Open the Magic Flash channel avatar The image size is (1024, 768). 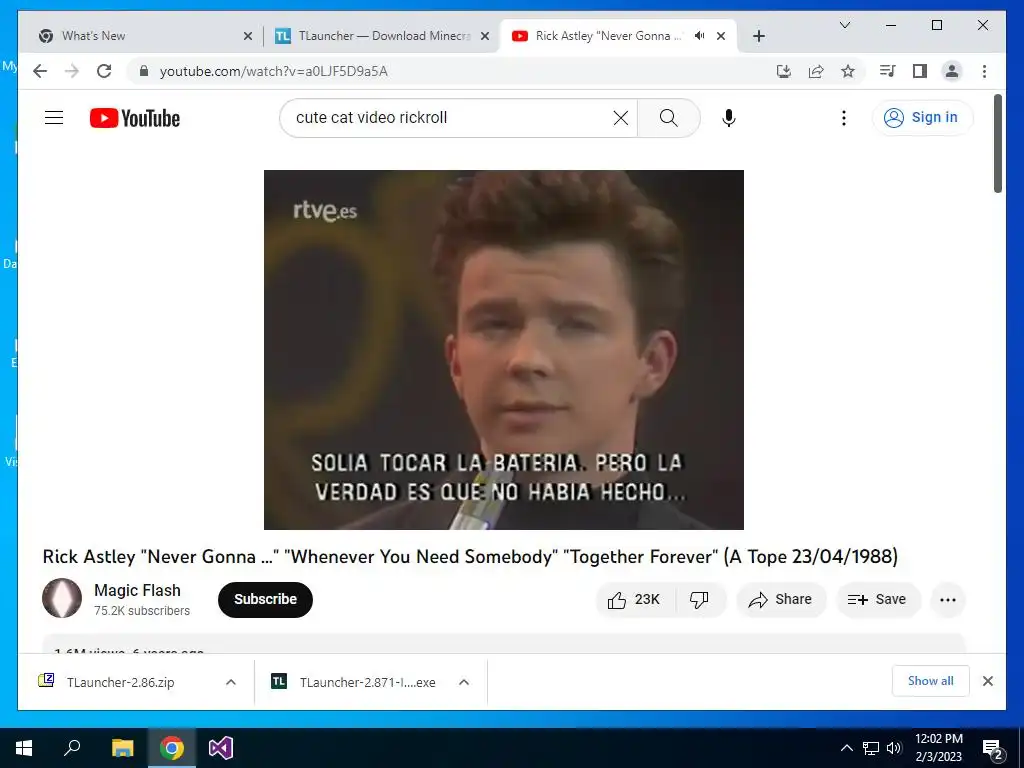[62, 598]
